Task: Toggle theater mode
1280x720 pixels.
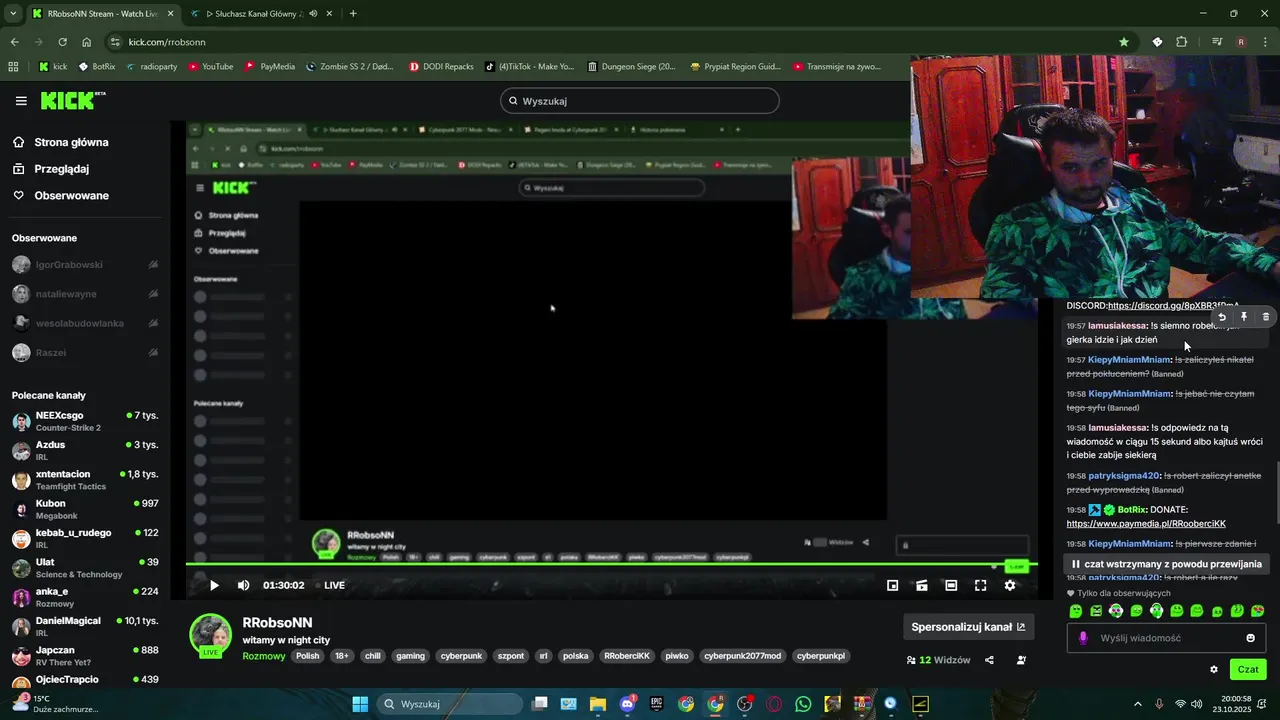Action: point(951,585)
